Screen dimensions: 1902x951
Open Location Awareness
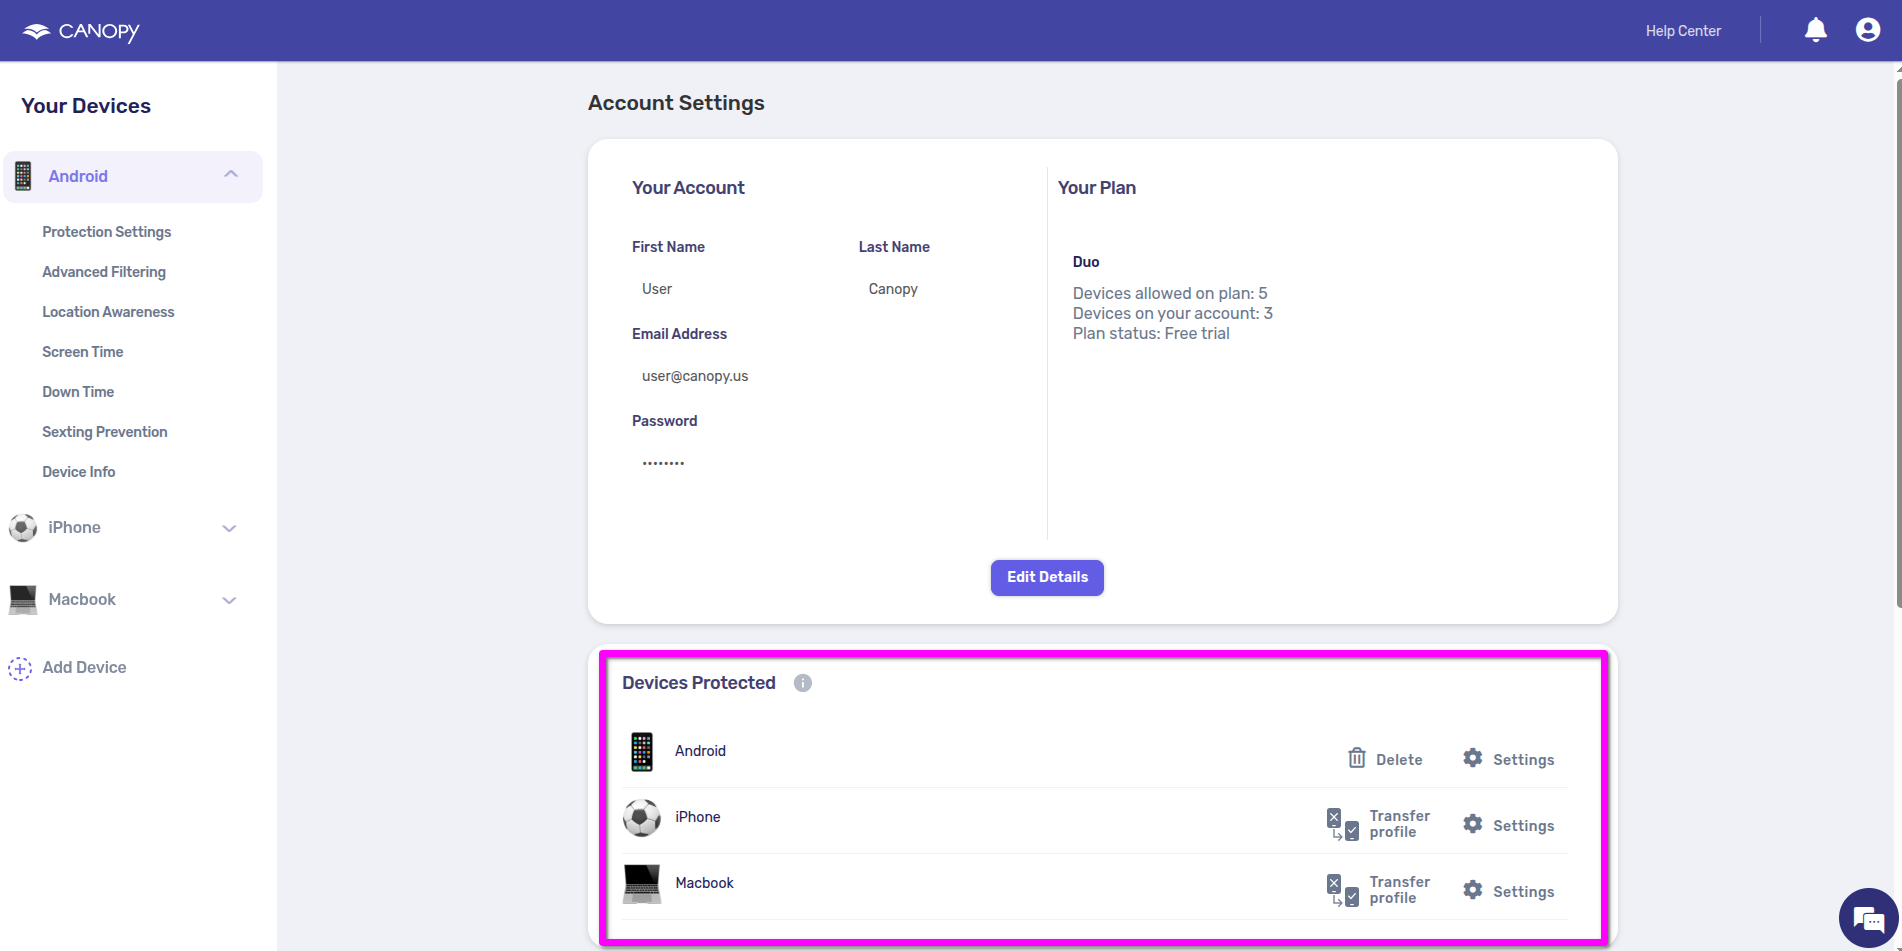tap(108, 312)
